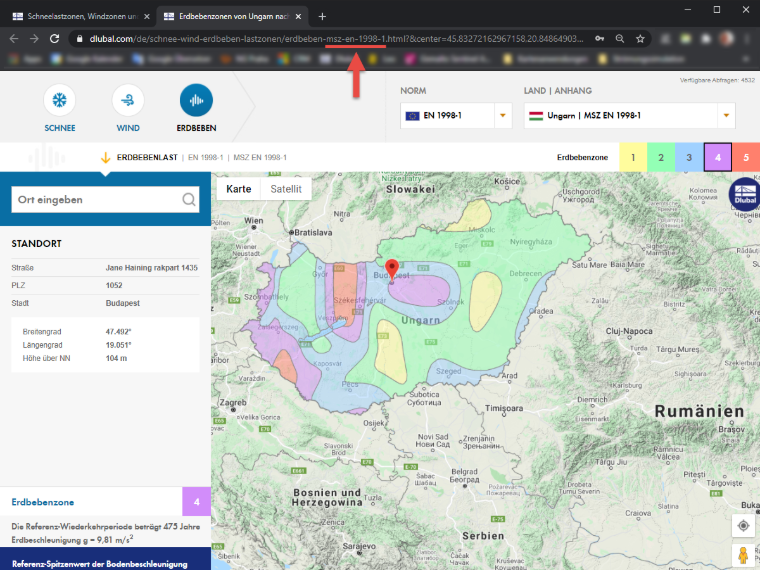Select blue Erdbebenzone 3 swatch
This screenshot has width=760, height=570.
tap(689, 158)
